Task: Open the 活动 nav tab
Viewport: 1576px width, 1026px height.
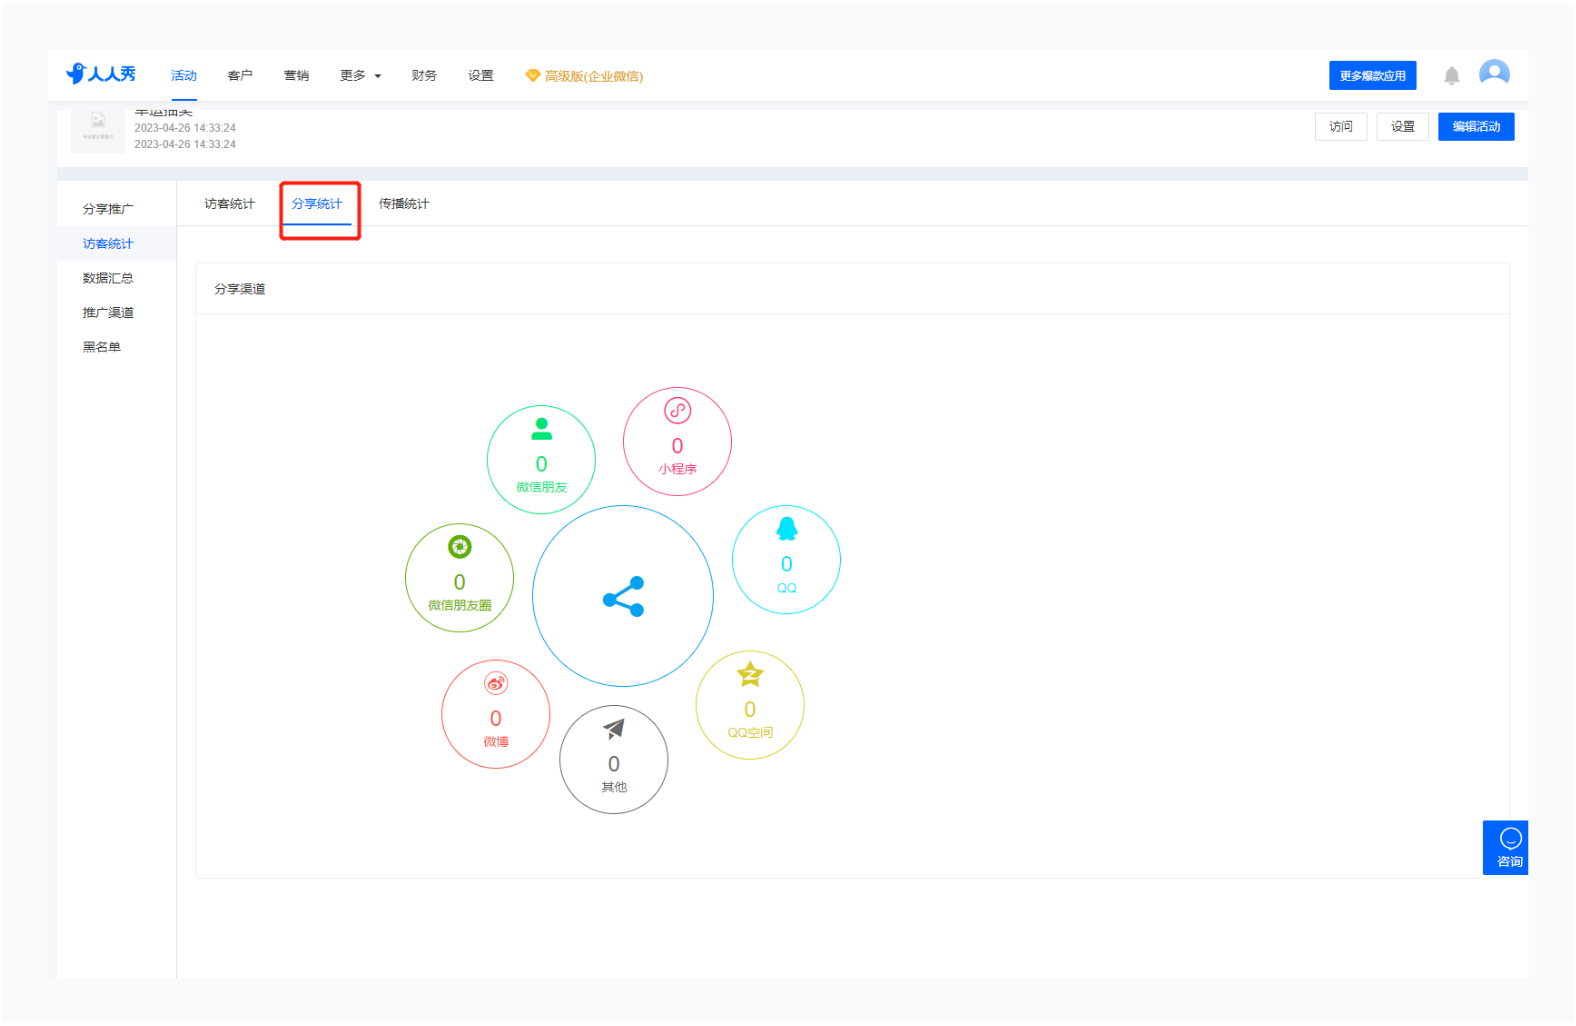Action: [184, 76]
